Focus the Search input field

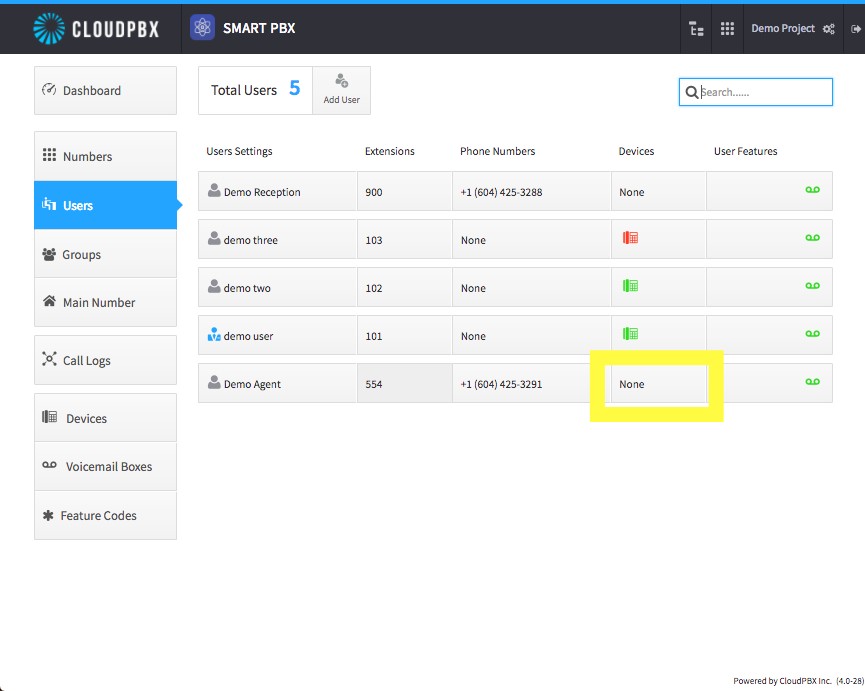click(x=756, y=92)
